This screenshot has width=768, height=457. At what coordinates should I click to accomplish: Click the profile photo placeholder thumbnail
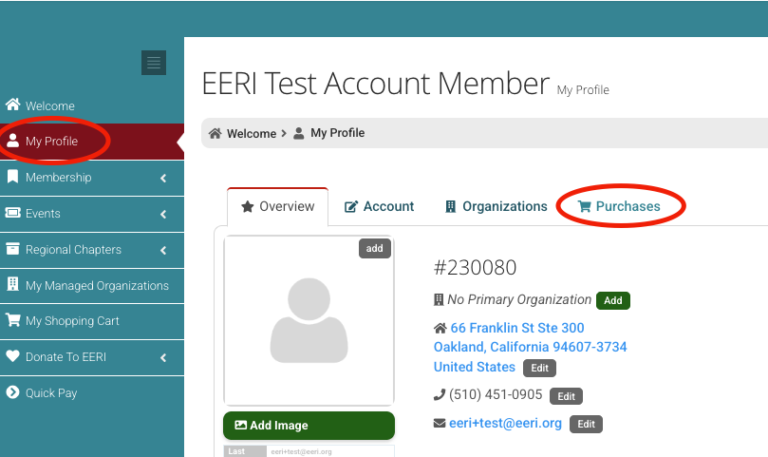tap(308, 322)
